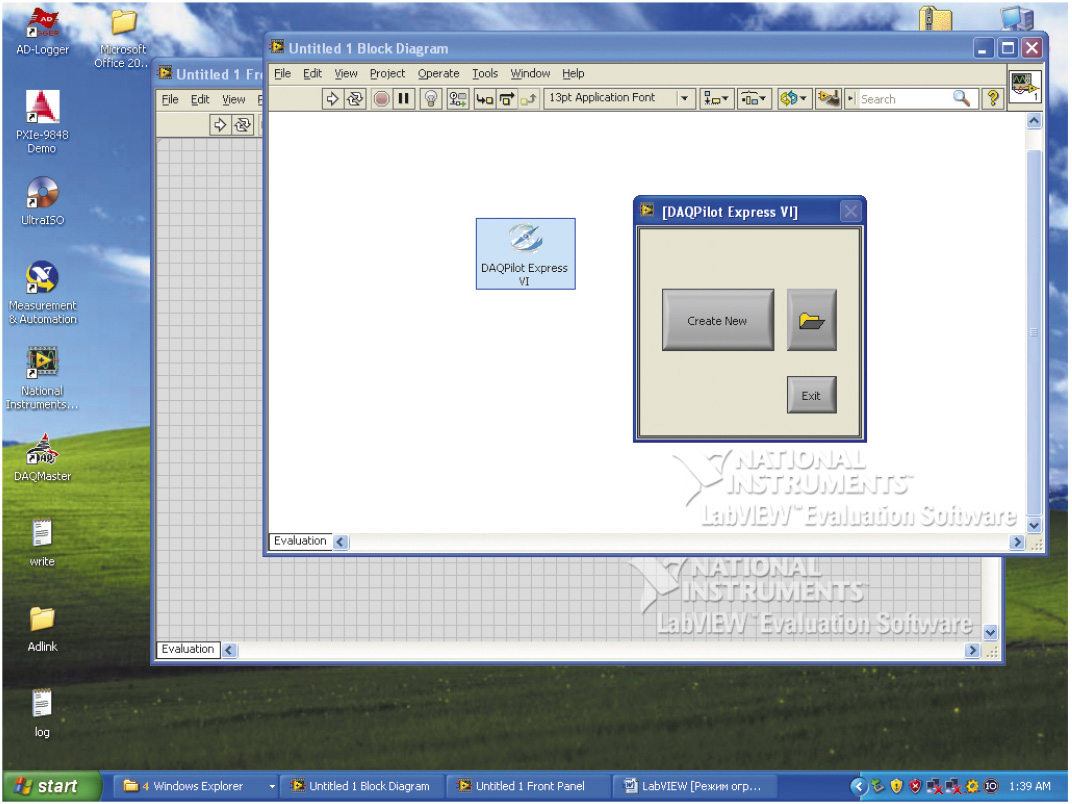Image resolution: width=1072 pixels, height=804 pixels.
Task: Click the Front Panel horizontal scrollbar left arrow
Action: pyautogui.click(x=230, y=650)
